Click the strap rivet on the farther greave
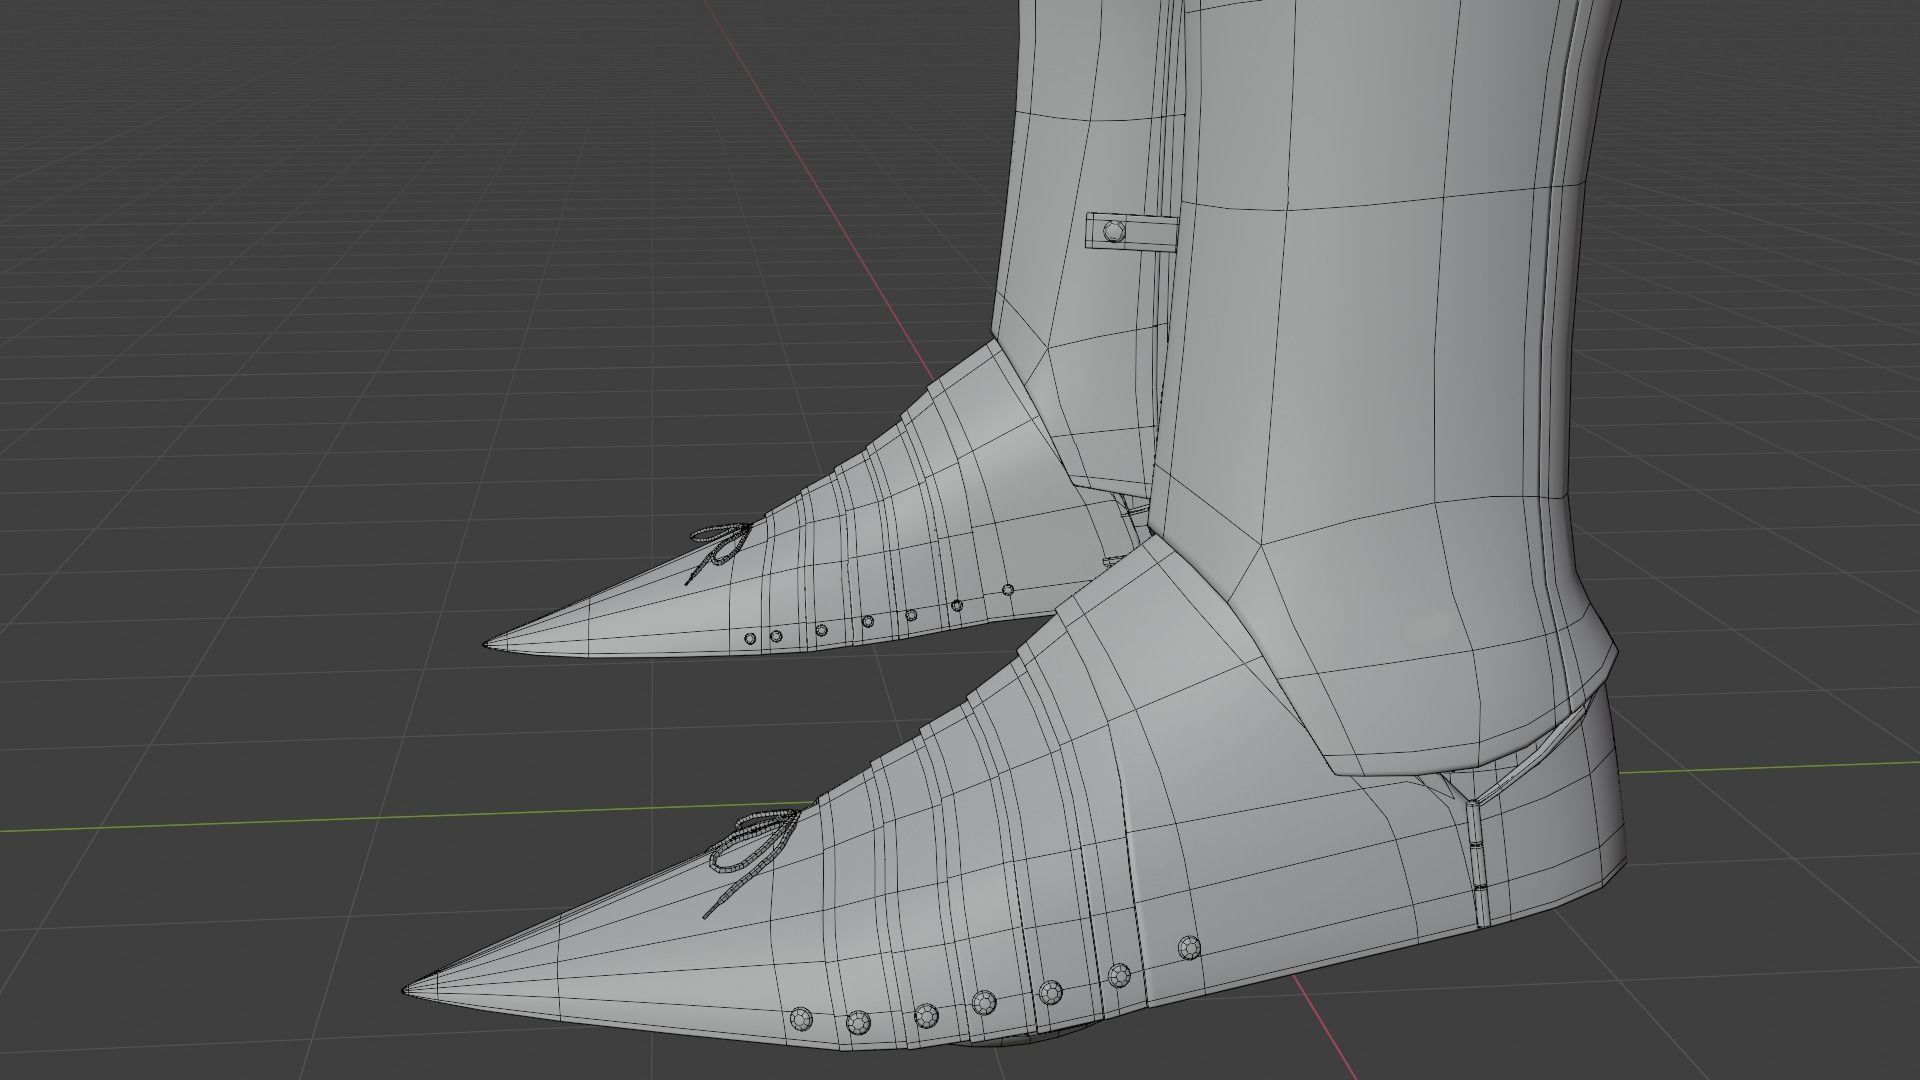1920x1080 pixels. [x=1114, y=232]
